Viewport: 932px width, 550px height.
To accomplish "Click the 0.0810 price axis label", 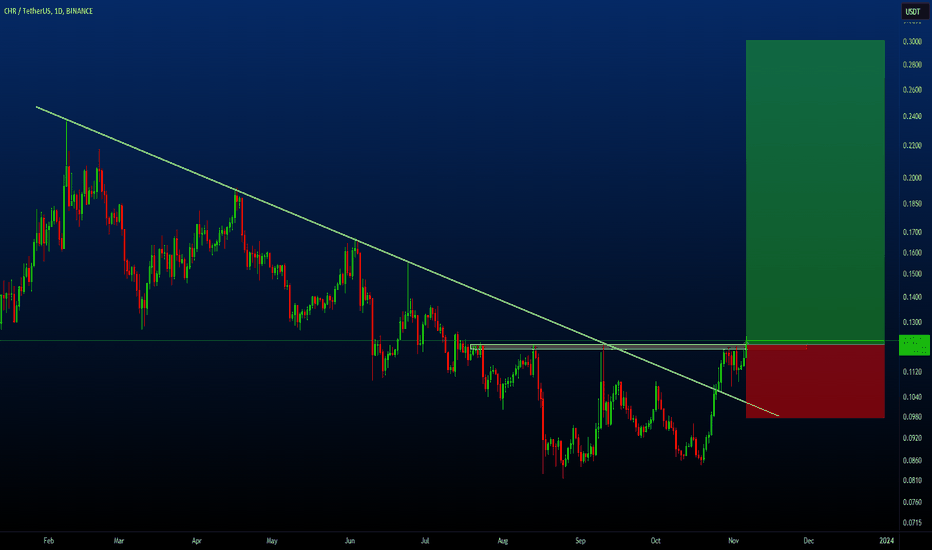I will [x=912, y=480].
